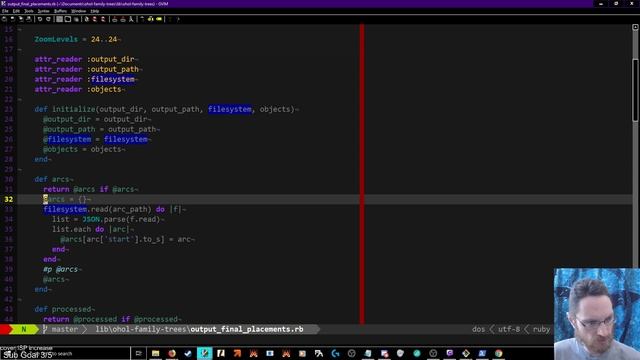Click the Make toolbar icon
Screen dimensions: 640x360
click(x=142, y=19)
